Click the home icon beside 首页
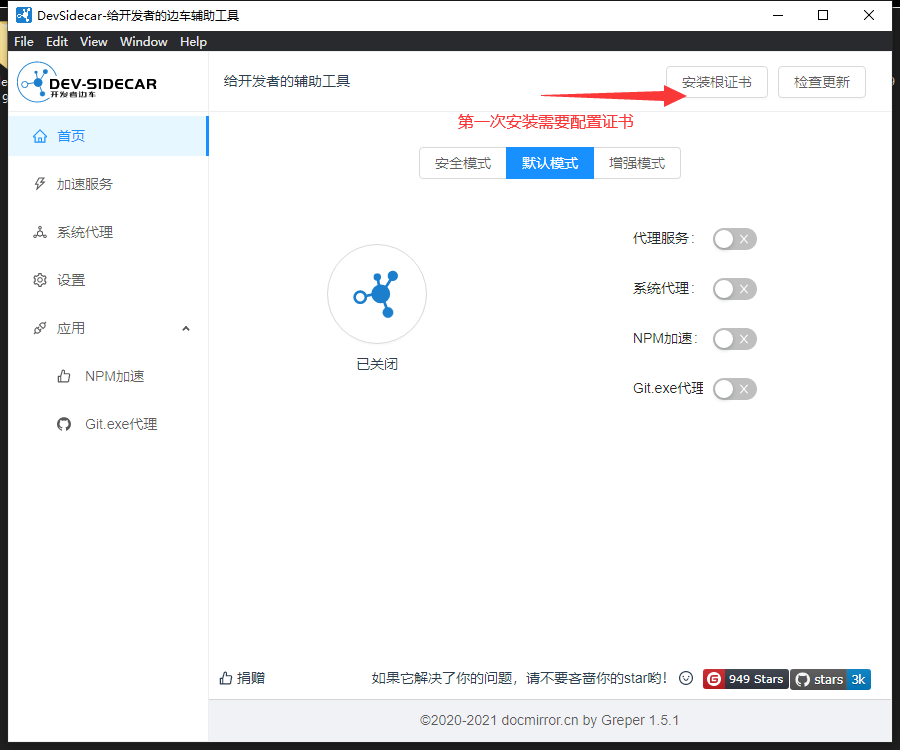This screenshot has width=900, height=750. pyautogui.click(x=40, y=136)
